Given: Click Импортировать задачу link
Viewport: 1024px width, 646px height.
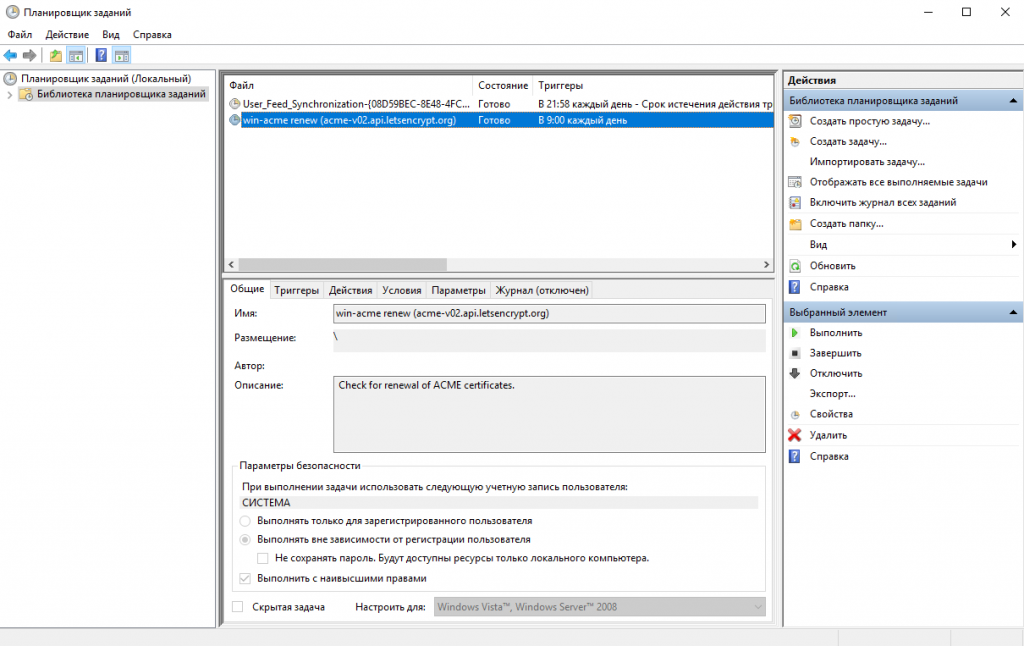Looking at the screenshot, I should point(867,161).
